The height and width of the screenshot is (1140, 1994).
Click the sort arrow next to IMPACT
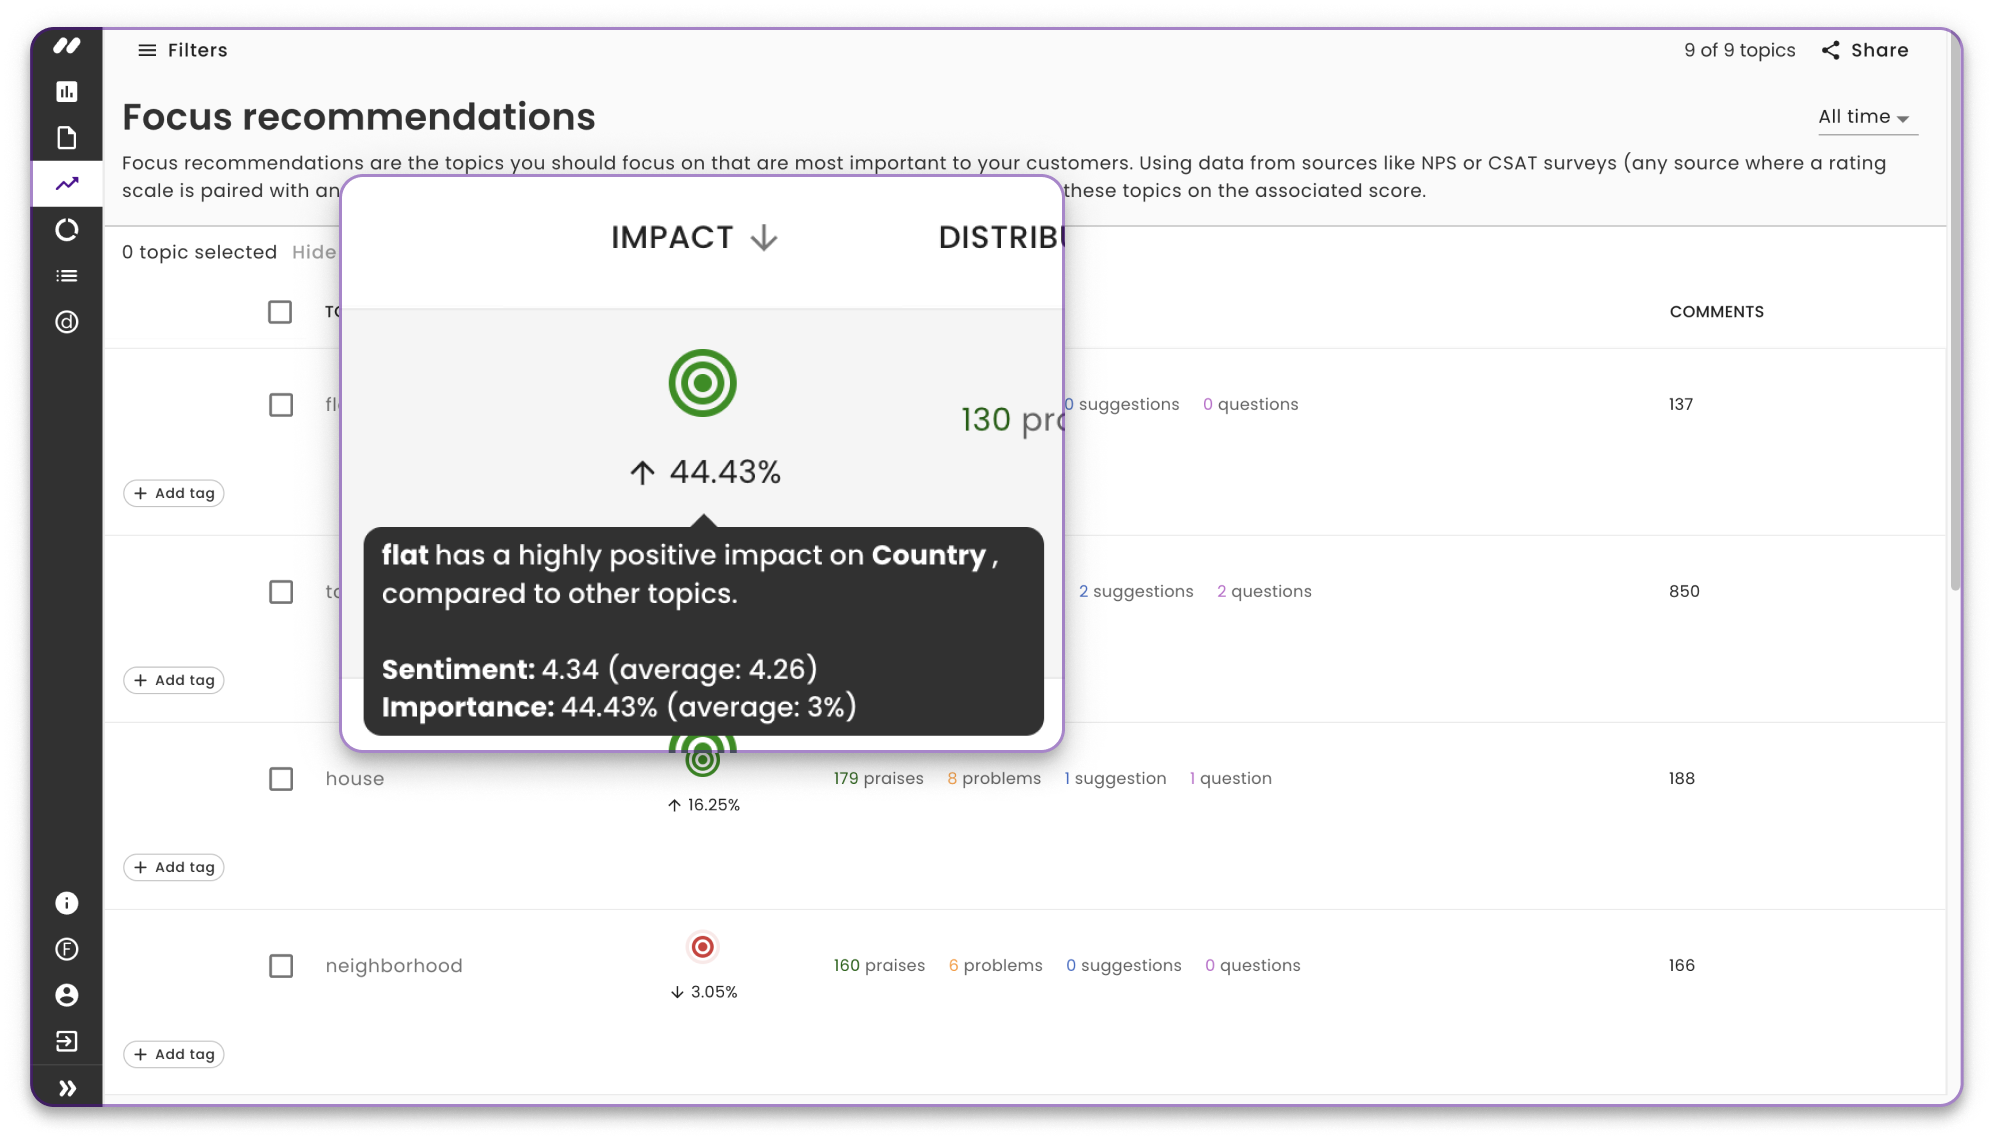(x=764, y=238)
